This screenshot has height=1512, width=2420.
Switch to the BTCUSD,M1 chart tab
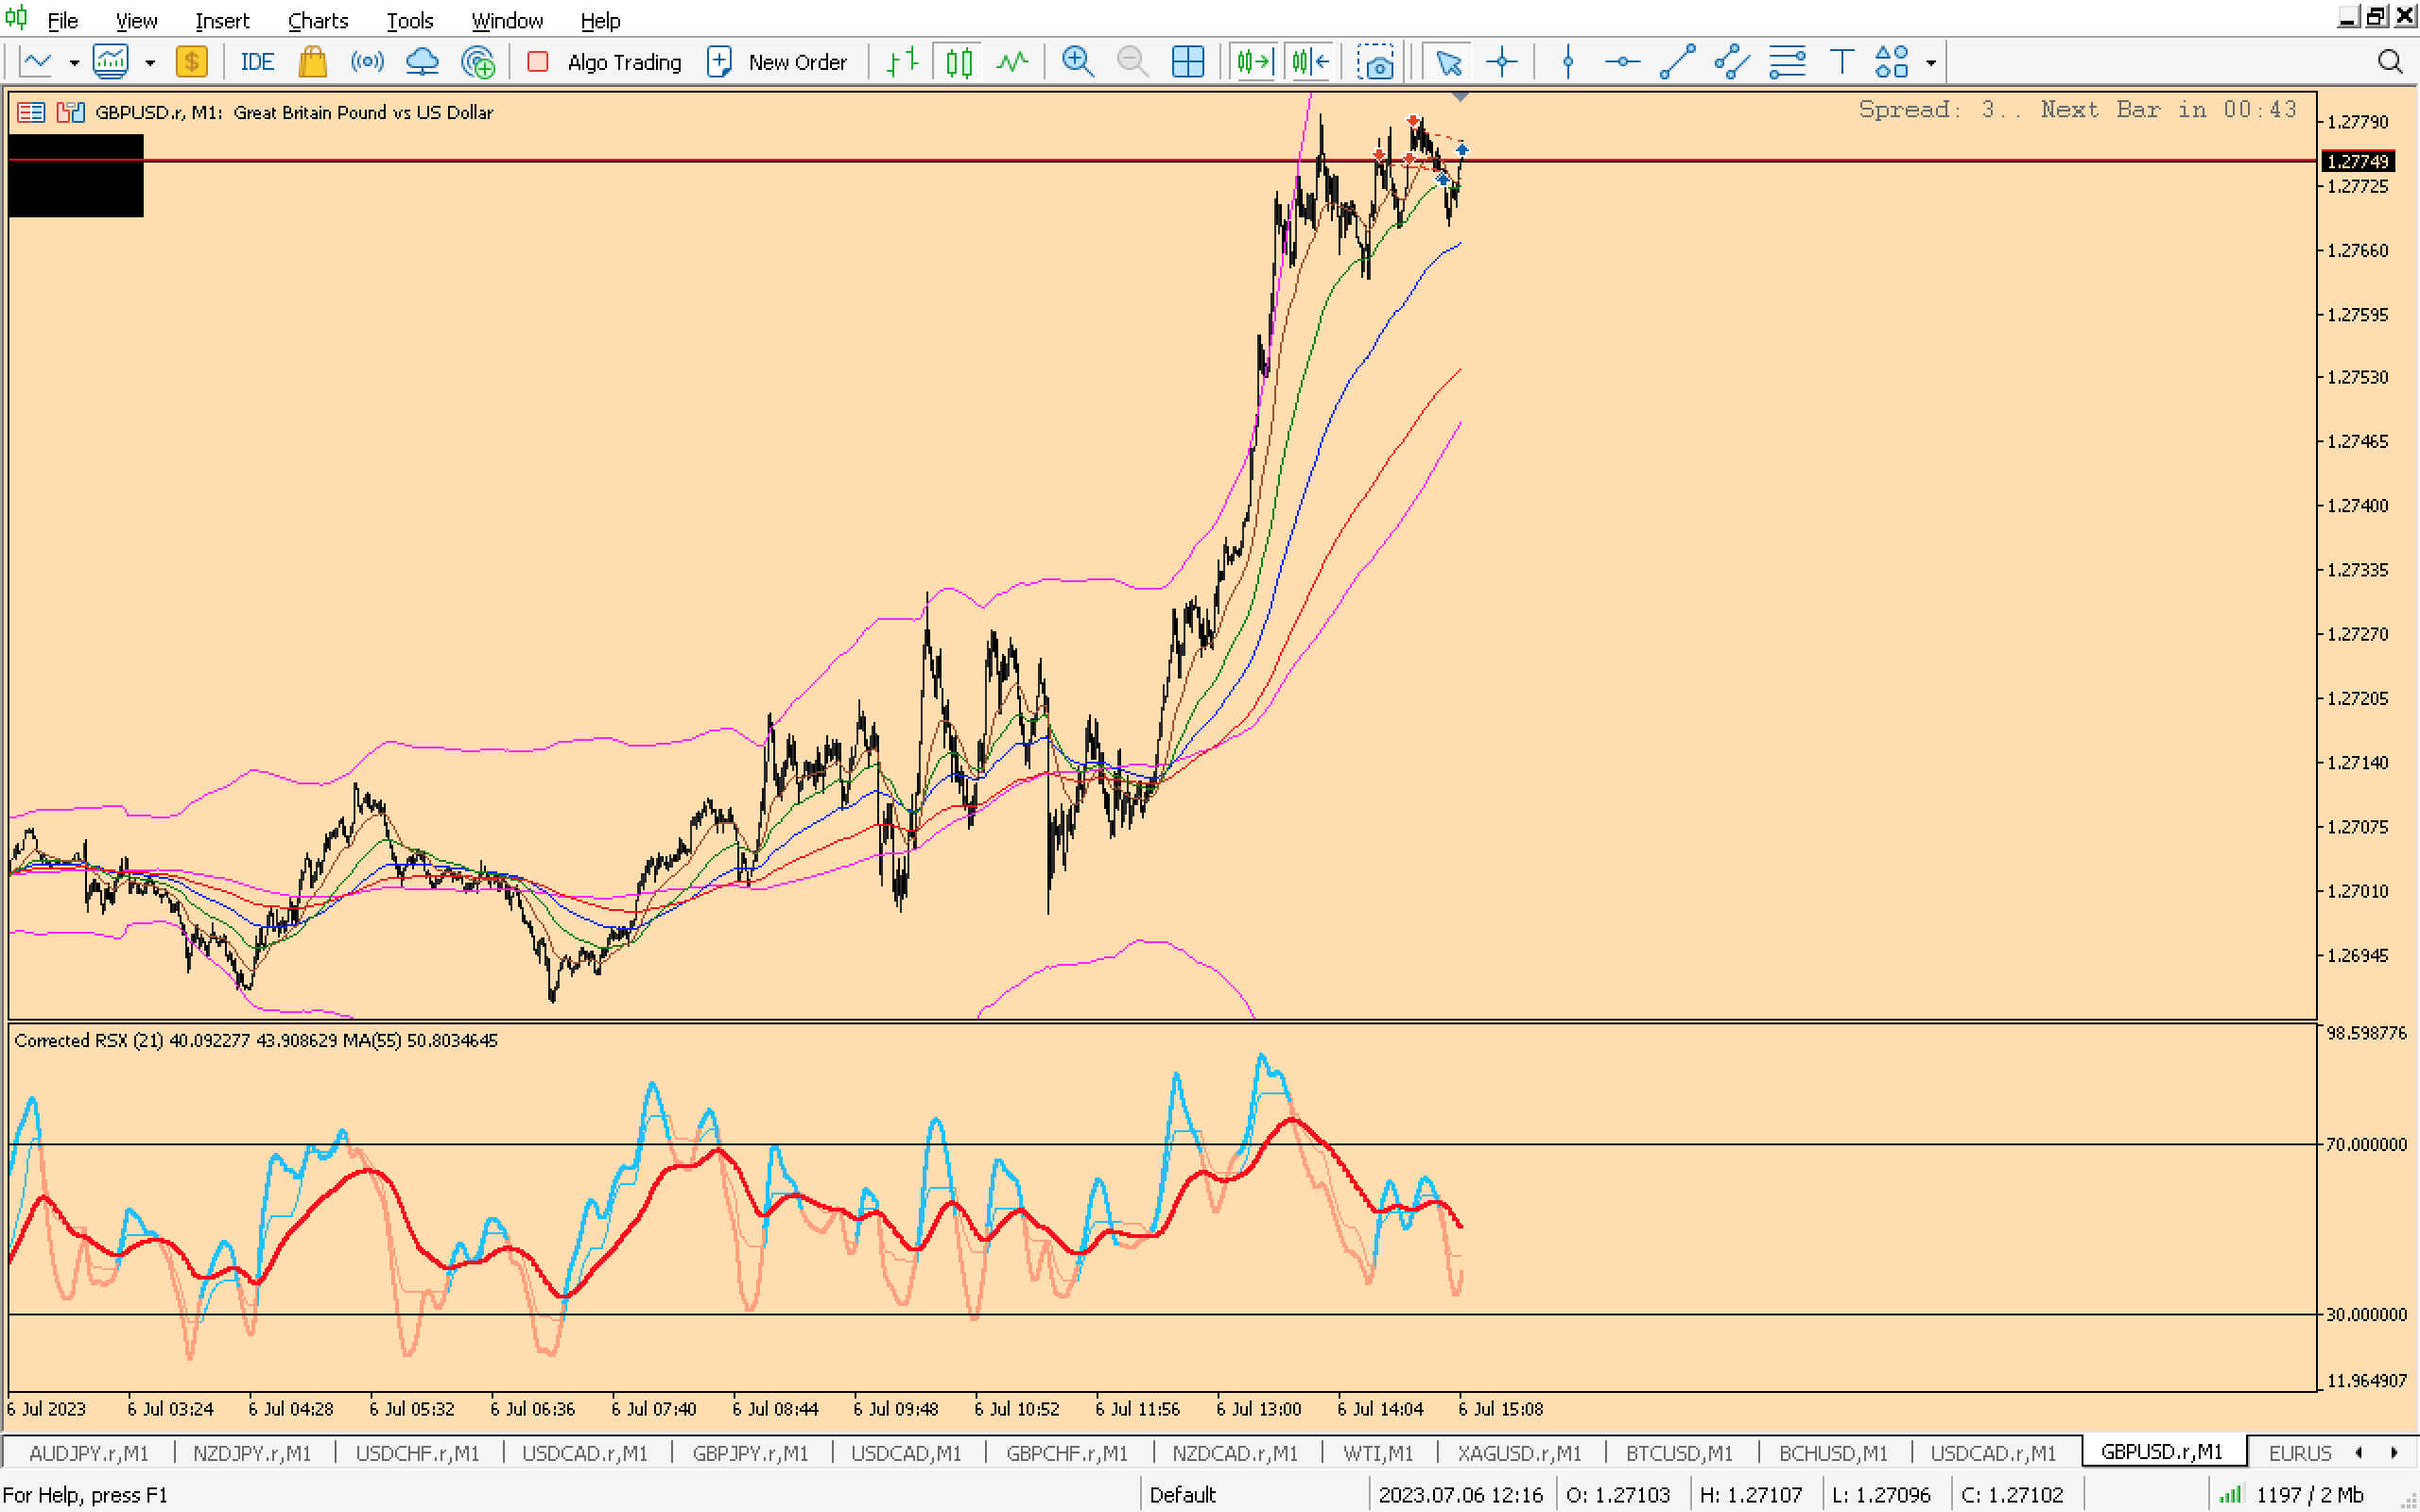point(1678,1452)
